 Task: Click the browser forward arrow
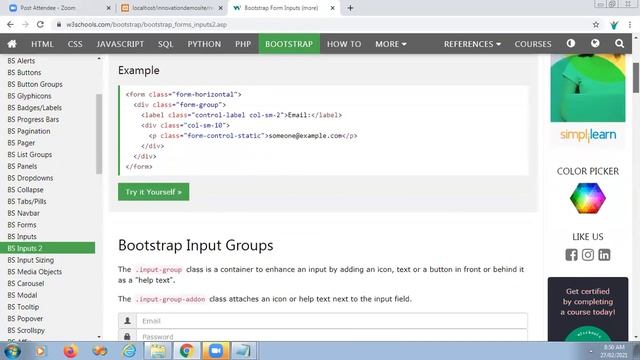tap(25, 24)
